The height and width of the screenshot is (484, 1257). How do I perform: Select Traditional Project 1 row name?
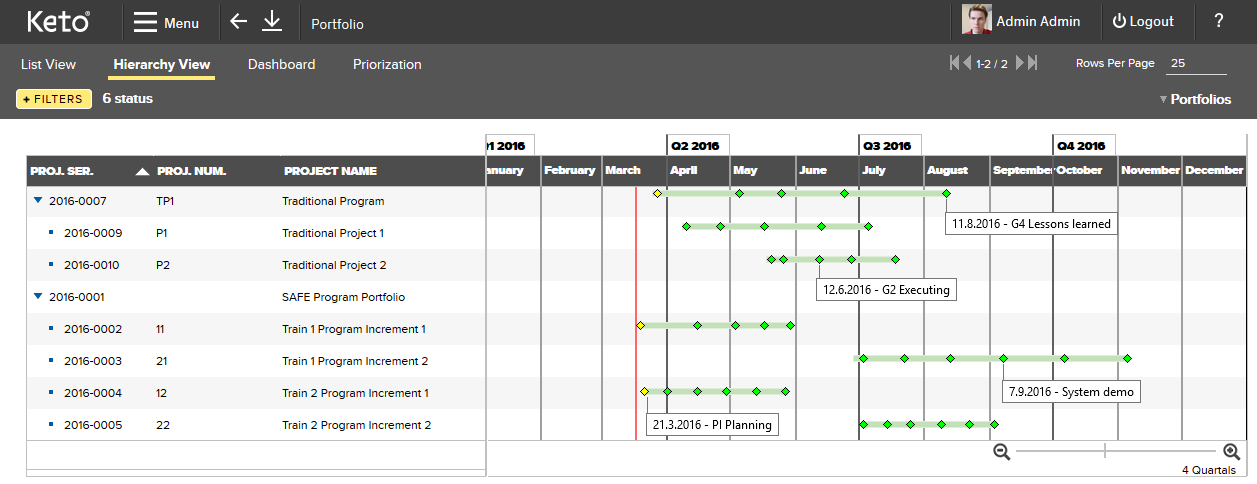click(333, 233)
